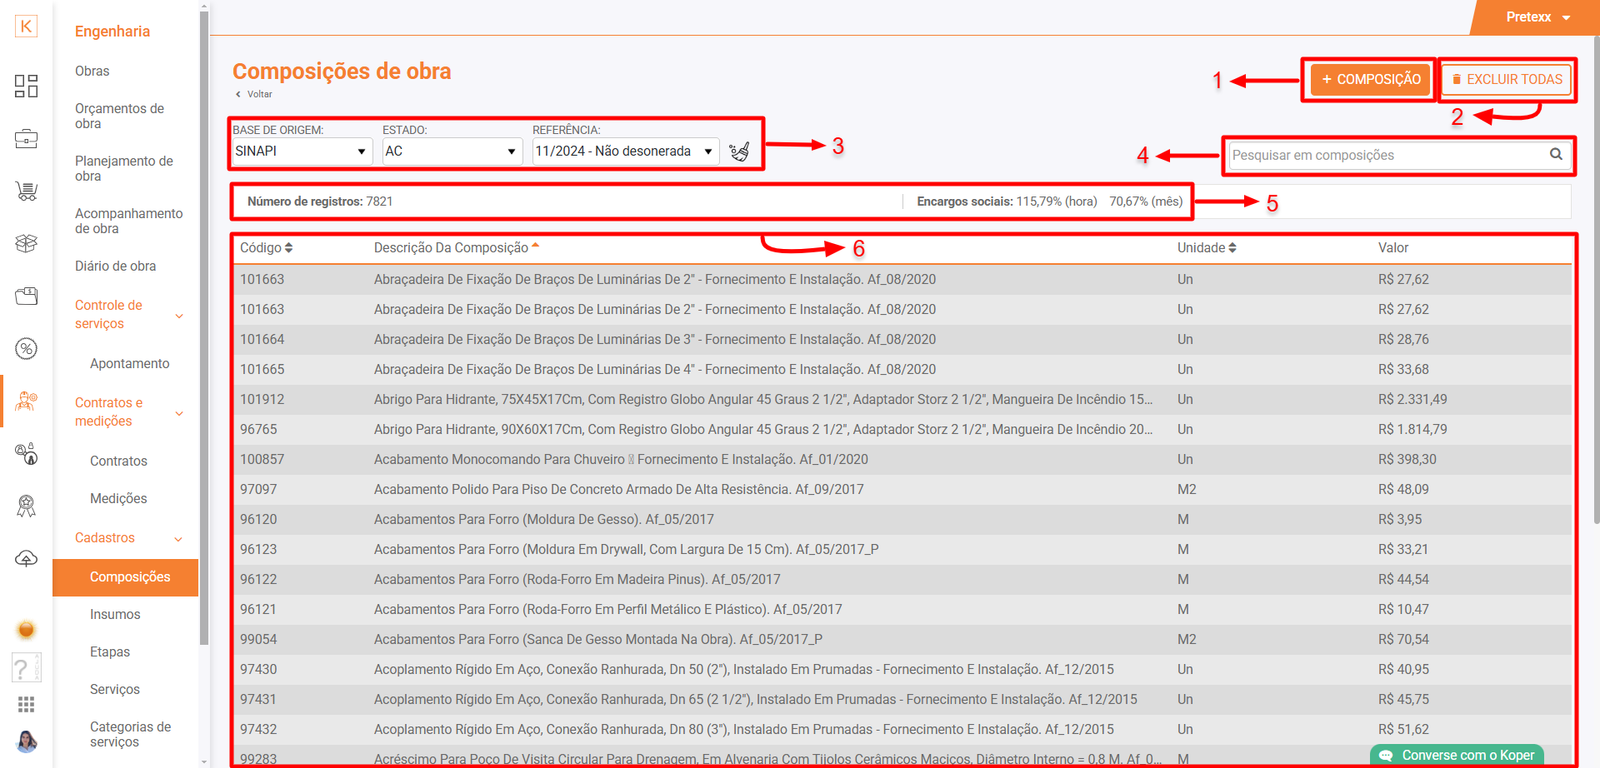Click the Excluir Todas button

click(1506, 79)
